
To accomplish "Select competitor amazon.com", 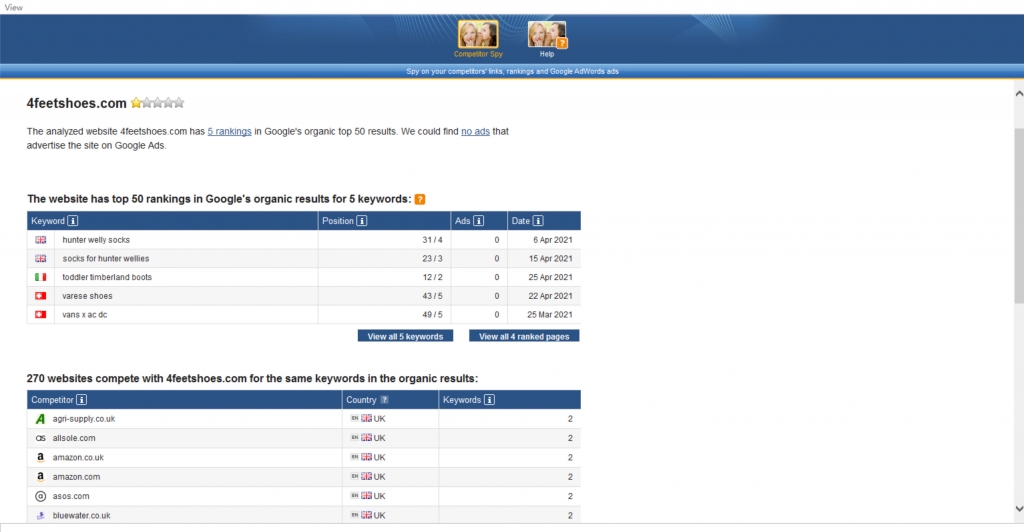I will [x=76, y=477].
